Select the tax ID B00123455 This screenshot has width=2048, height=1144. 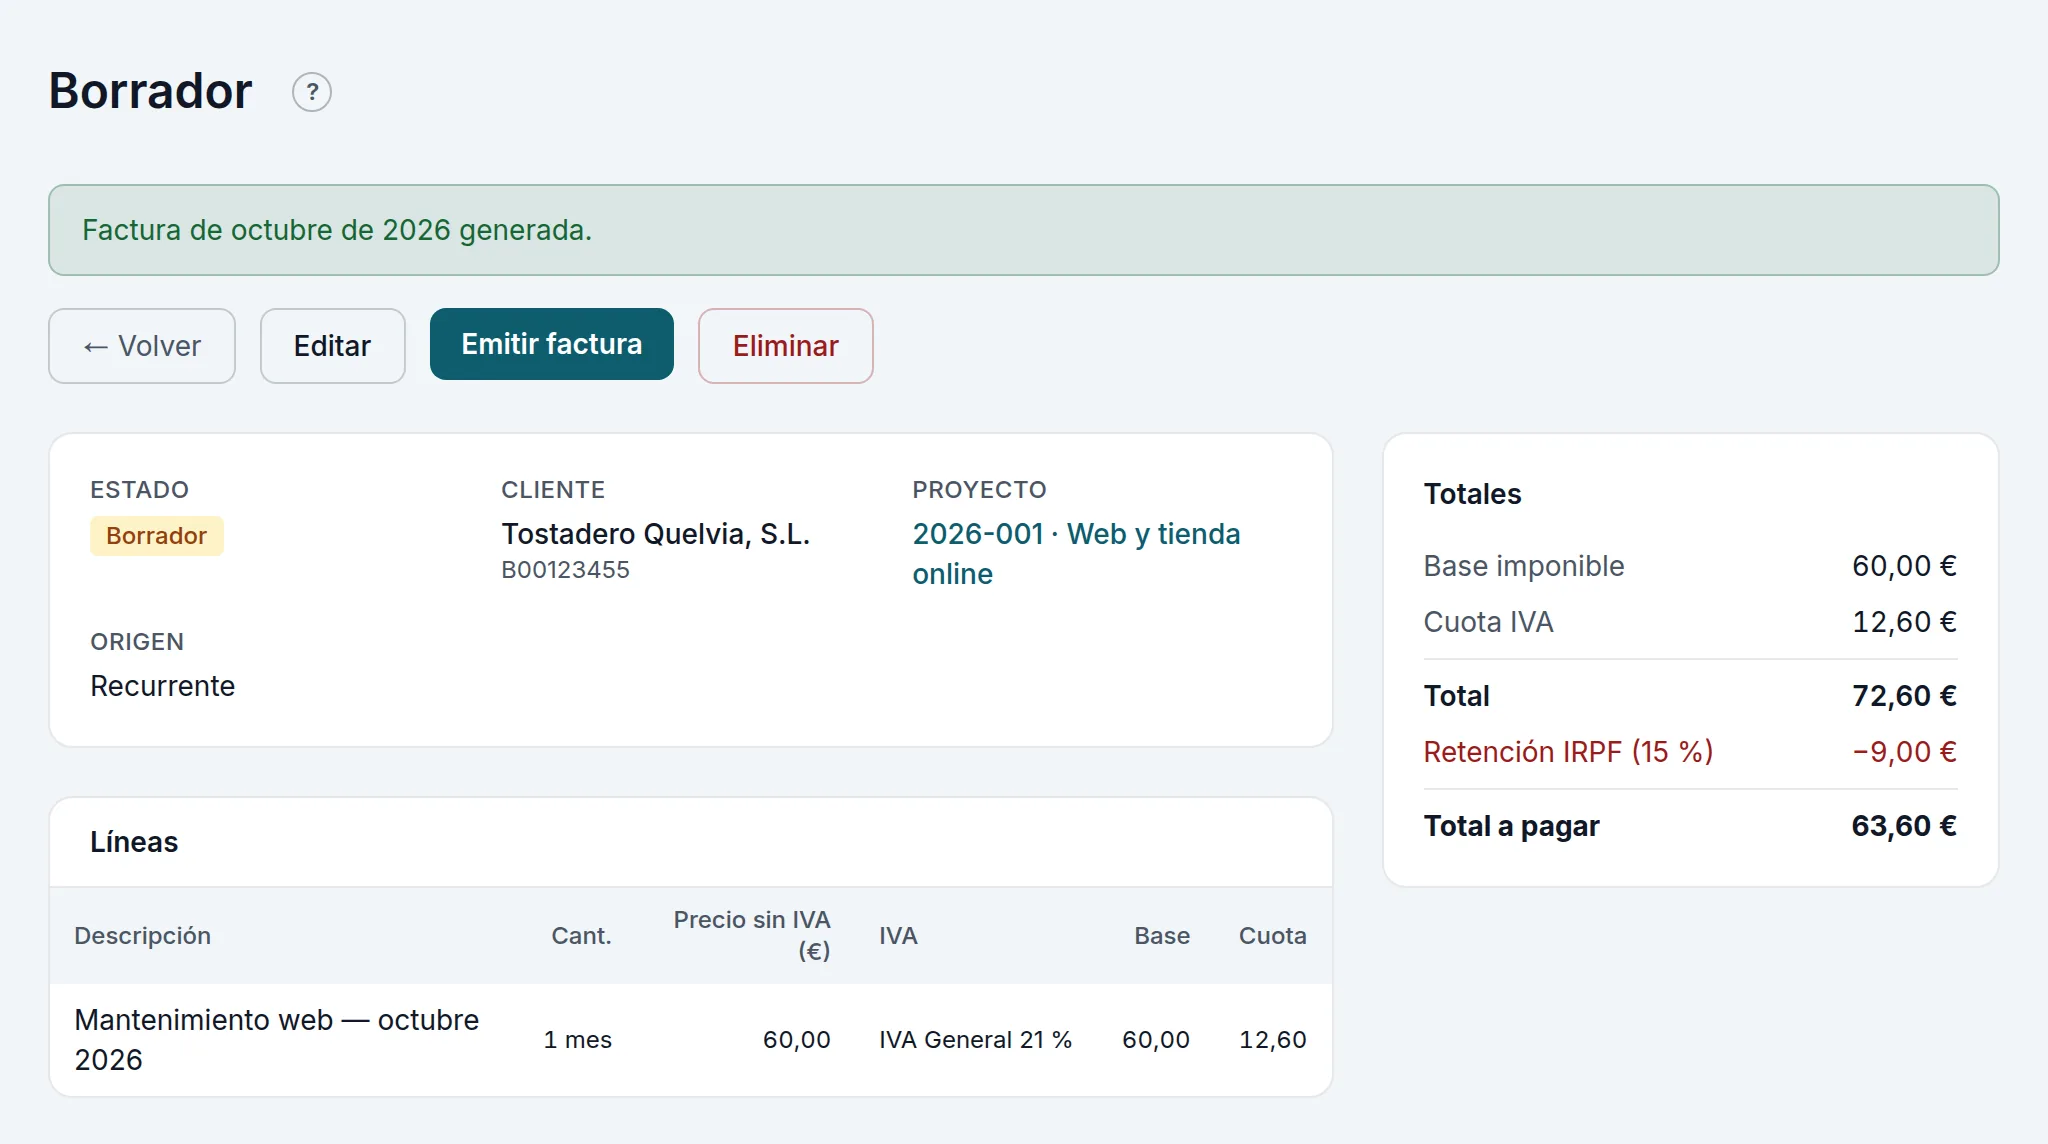(x=565, y=570)
